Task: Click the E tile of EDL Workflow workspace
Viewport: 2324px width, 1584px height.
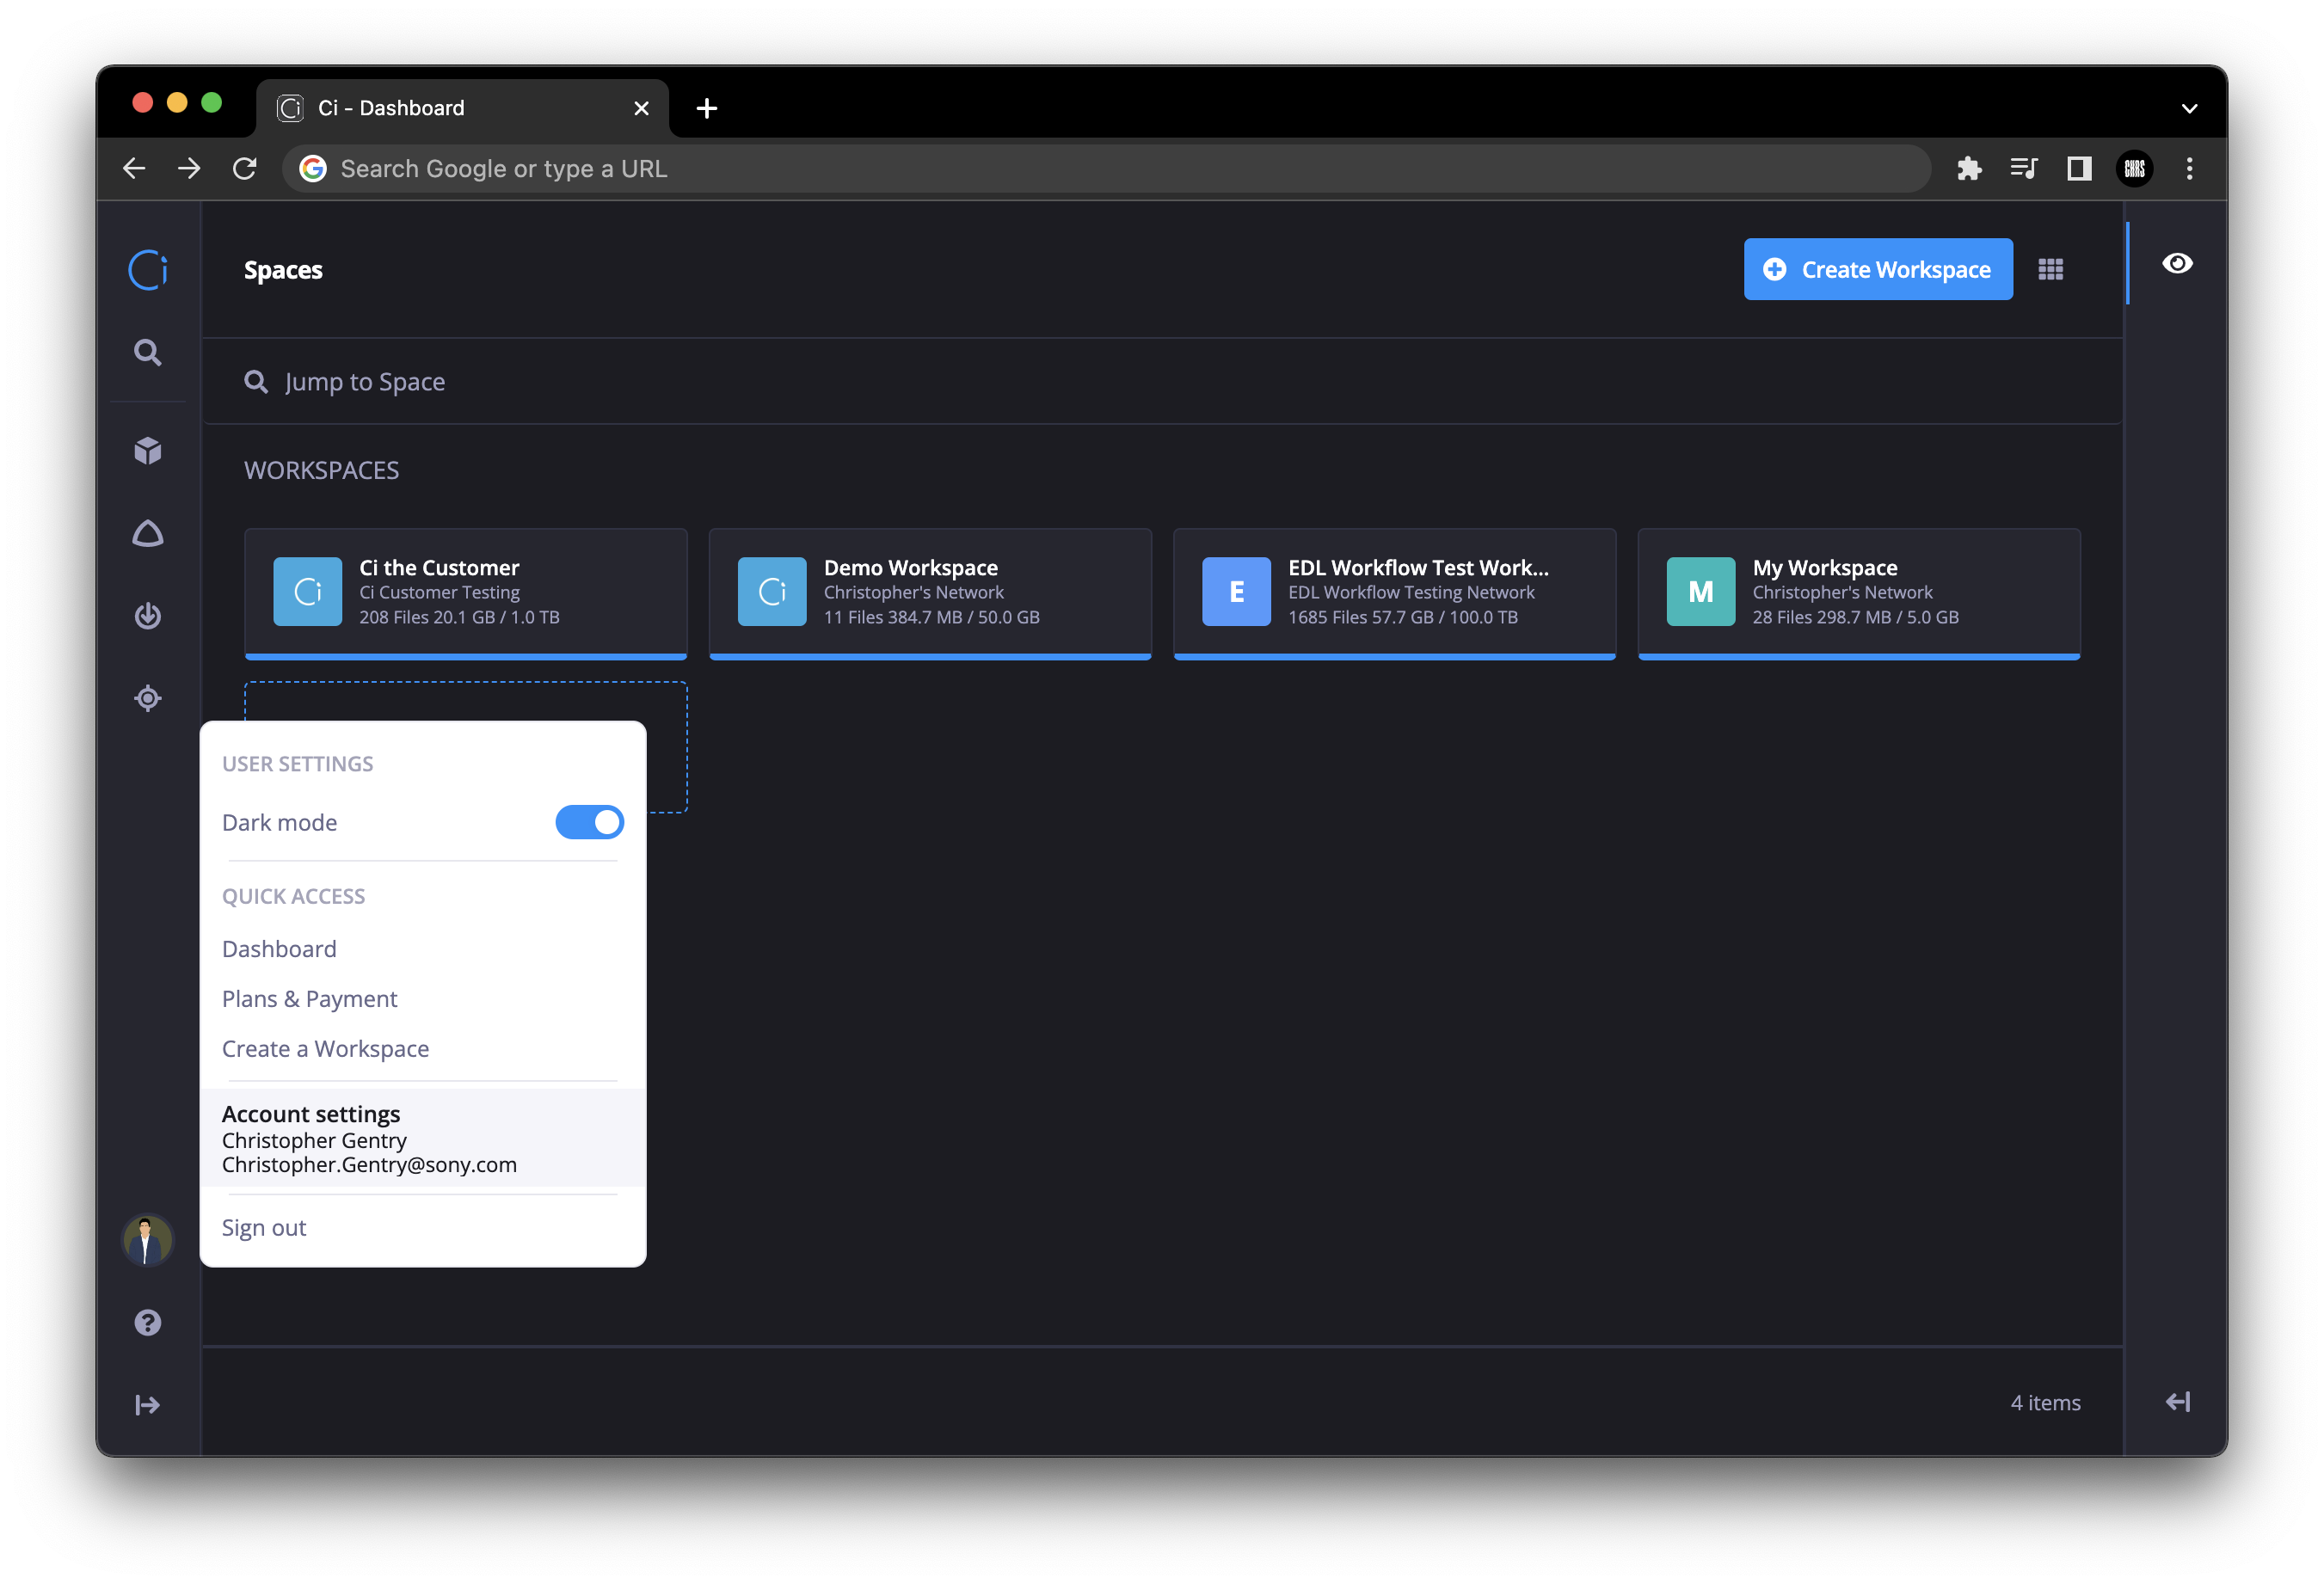Action: tap(1236, 592)
